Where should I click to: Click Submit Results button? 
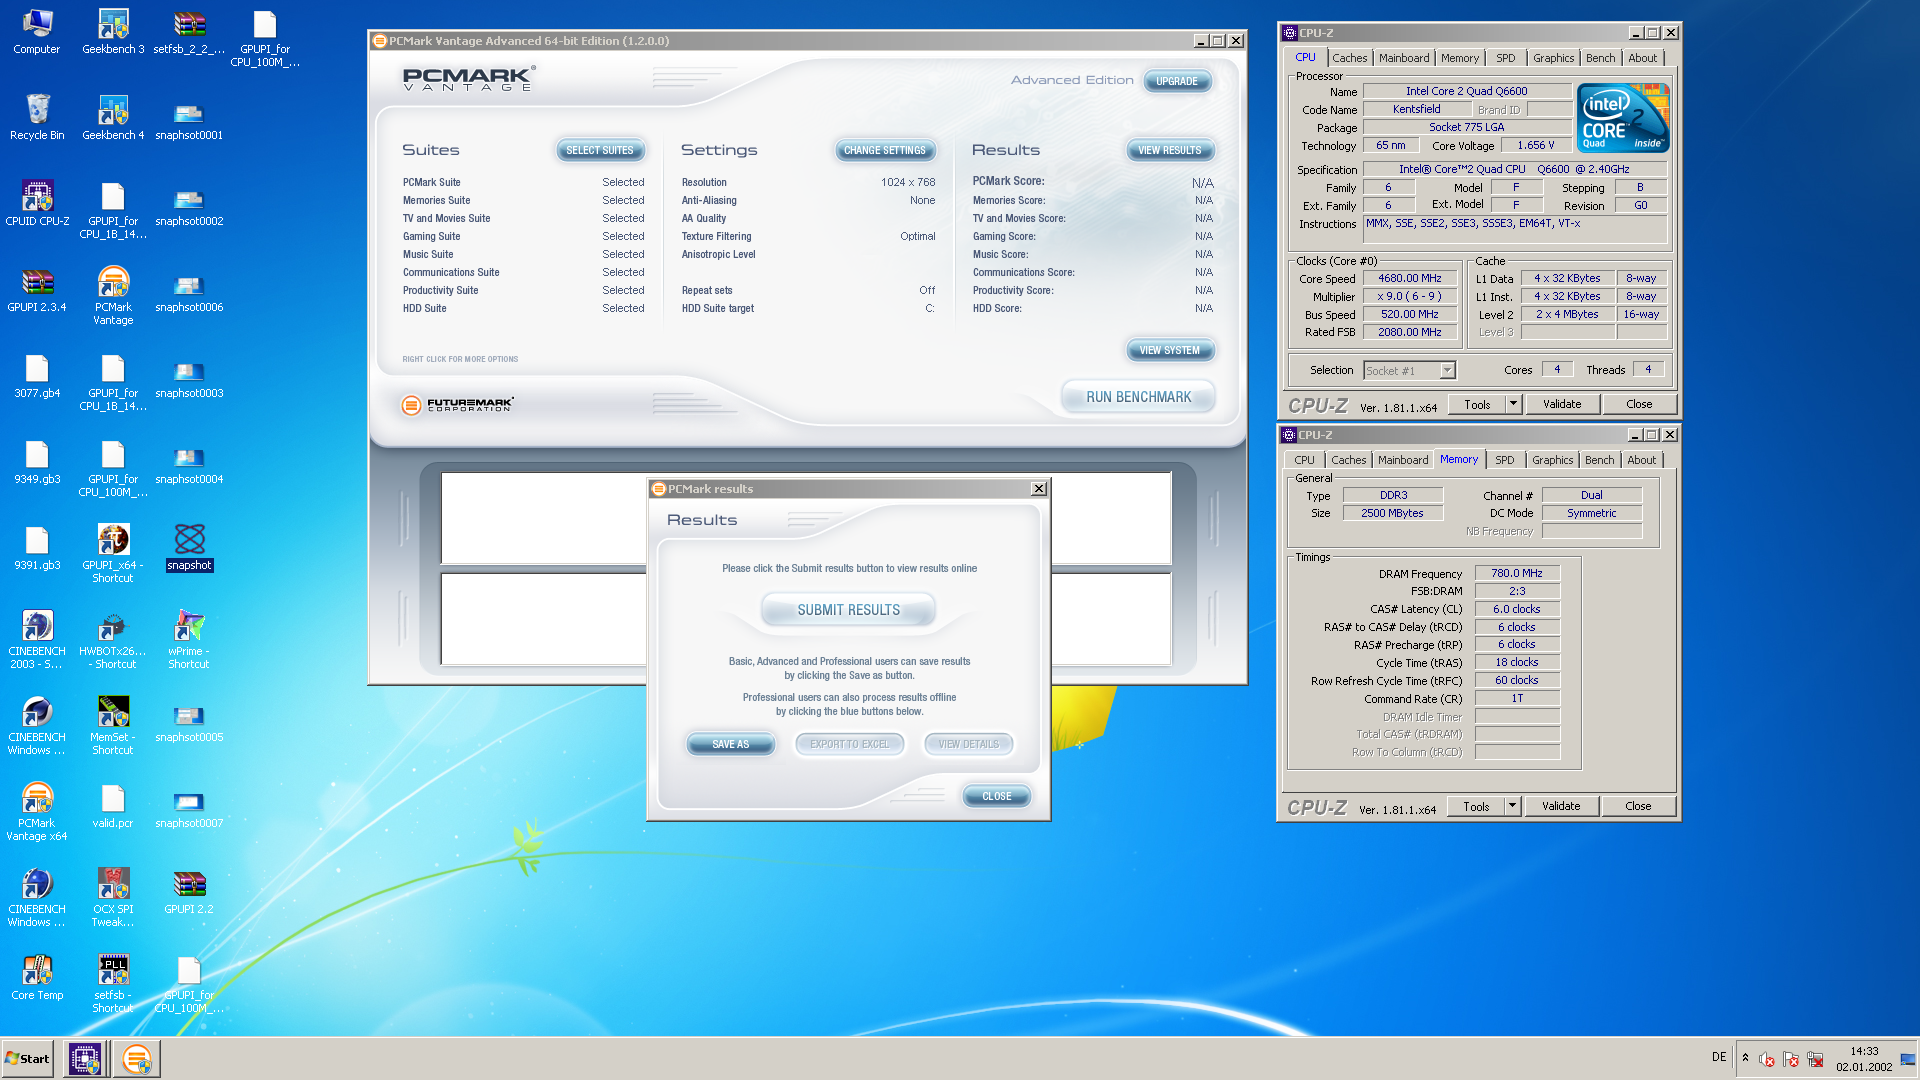click(848, 610)
